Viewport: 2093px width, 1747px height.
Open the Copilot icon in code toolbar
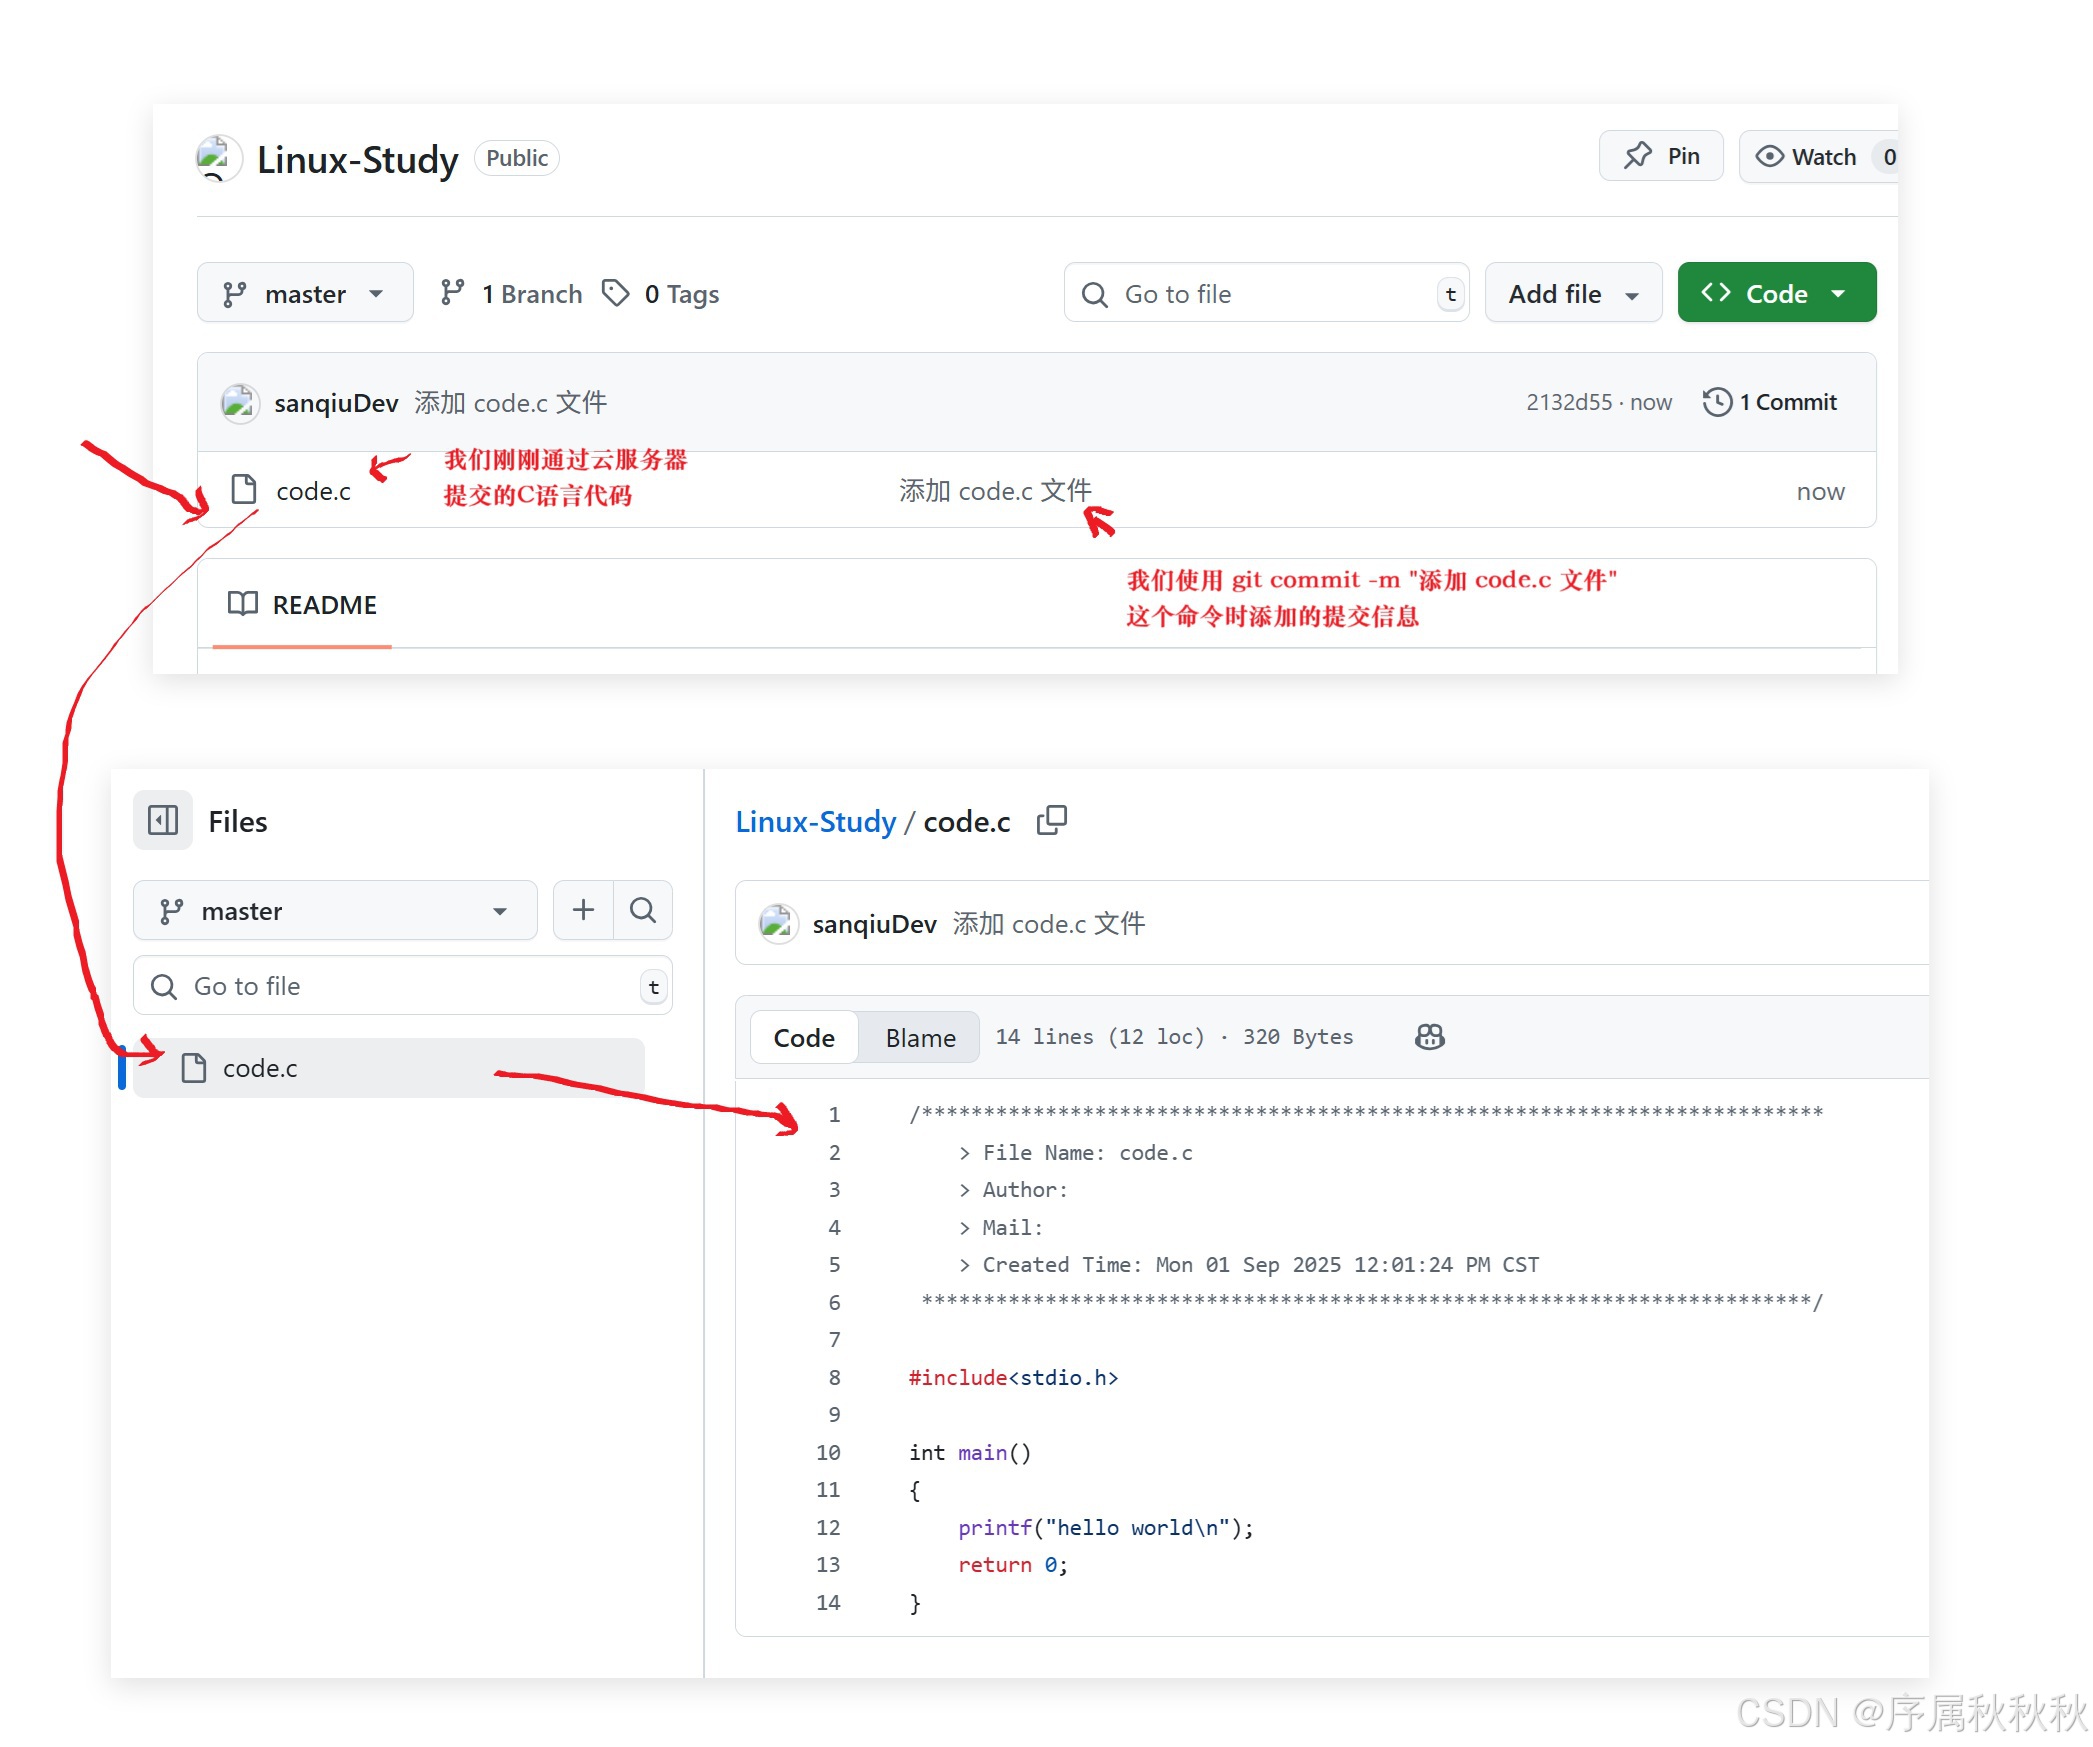point(1429,1037)
